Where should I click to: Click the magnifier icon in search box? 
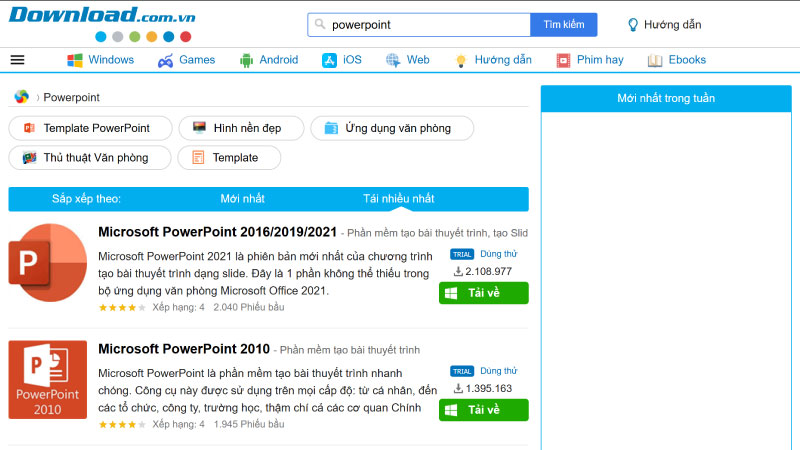click(x=320, y=24)
